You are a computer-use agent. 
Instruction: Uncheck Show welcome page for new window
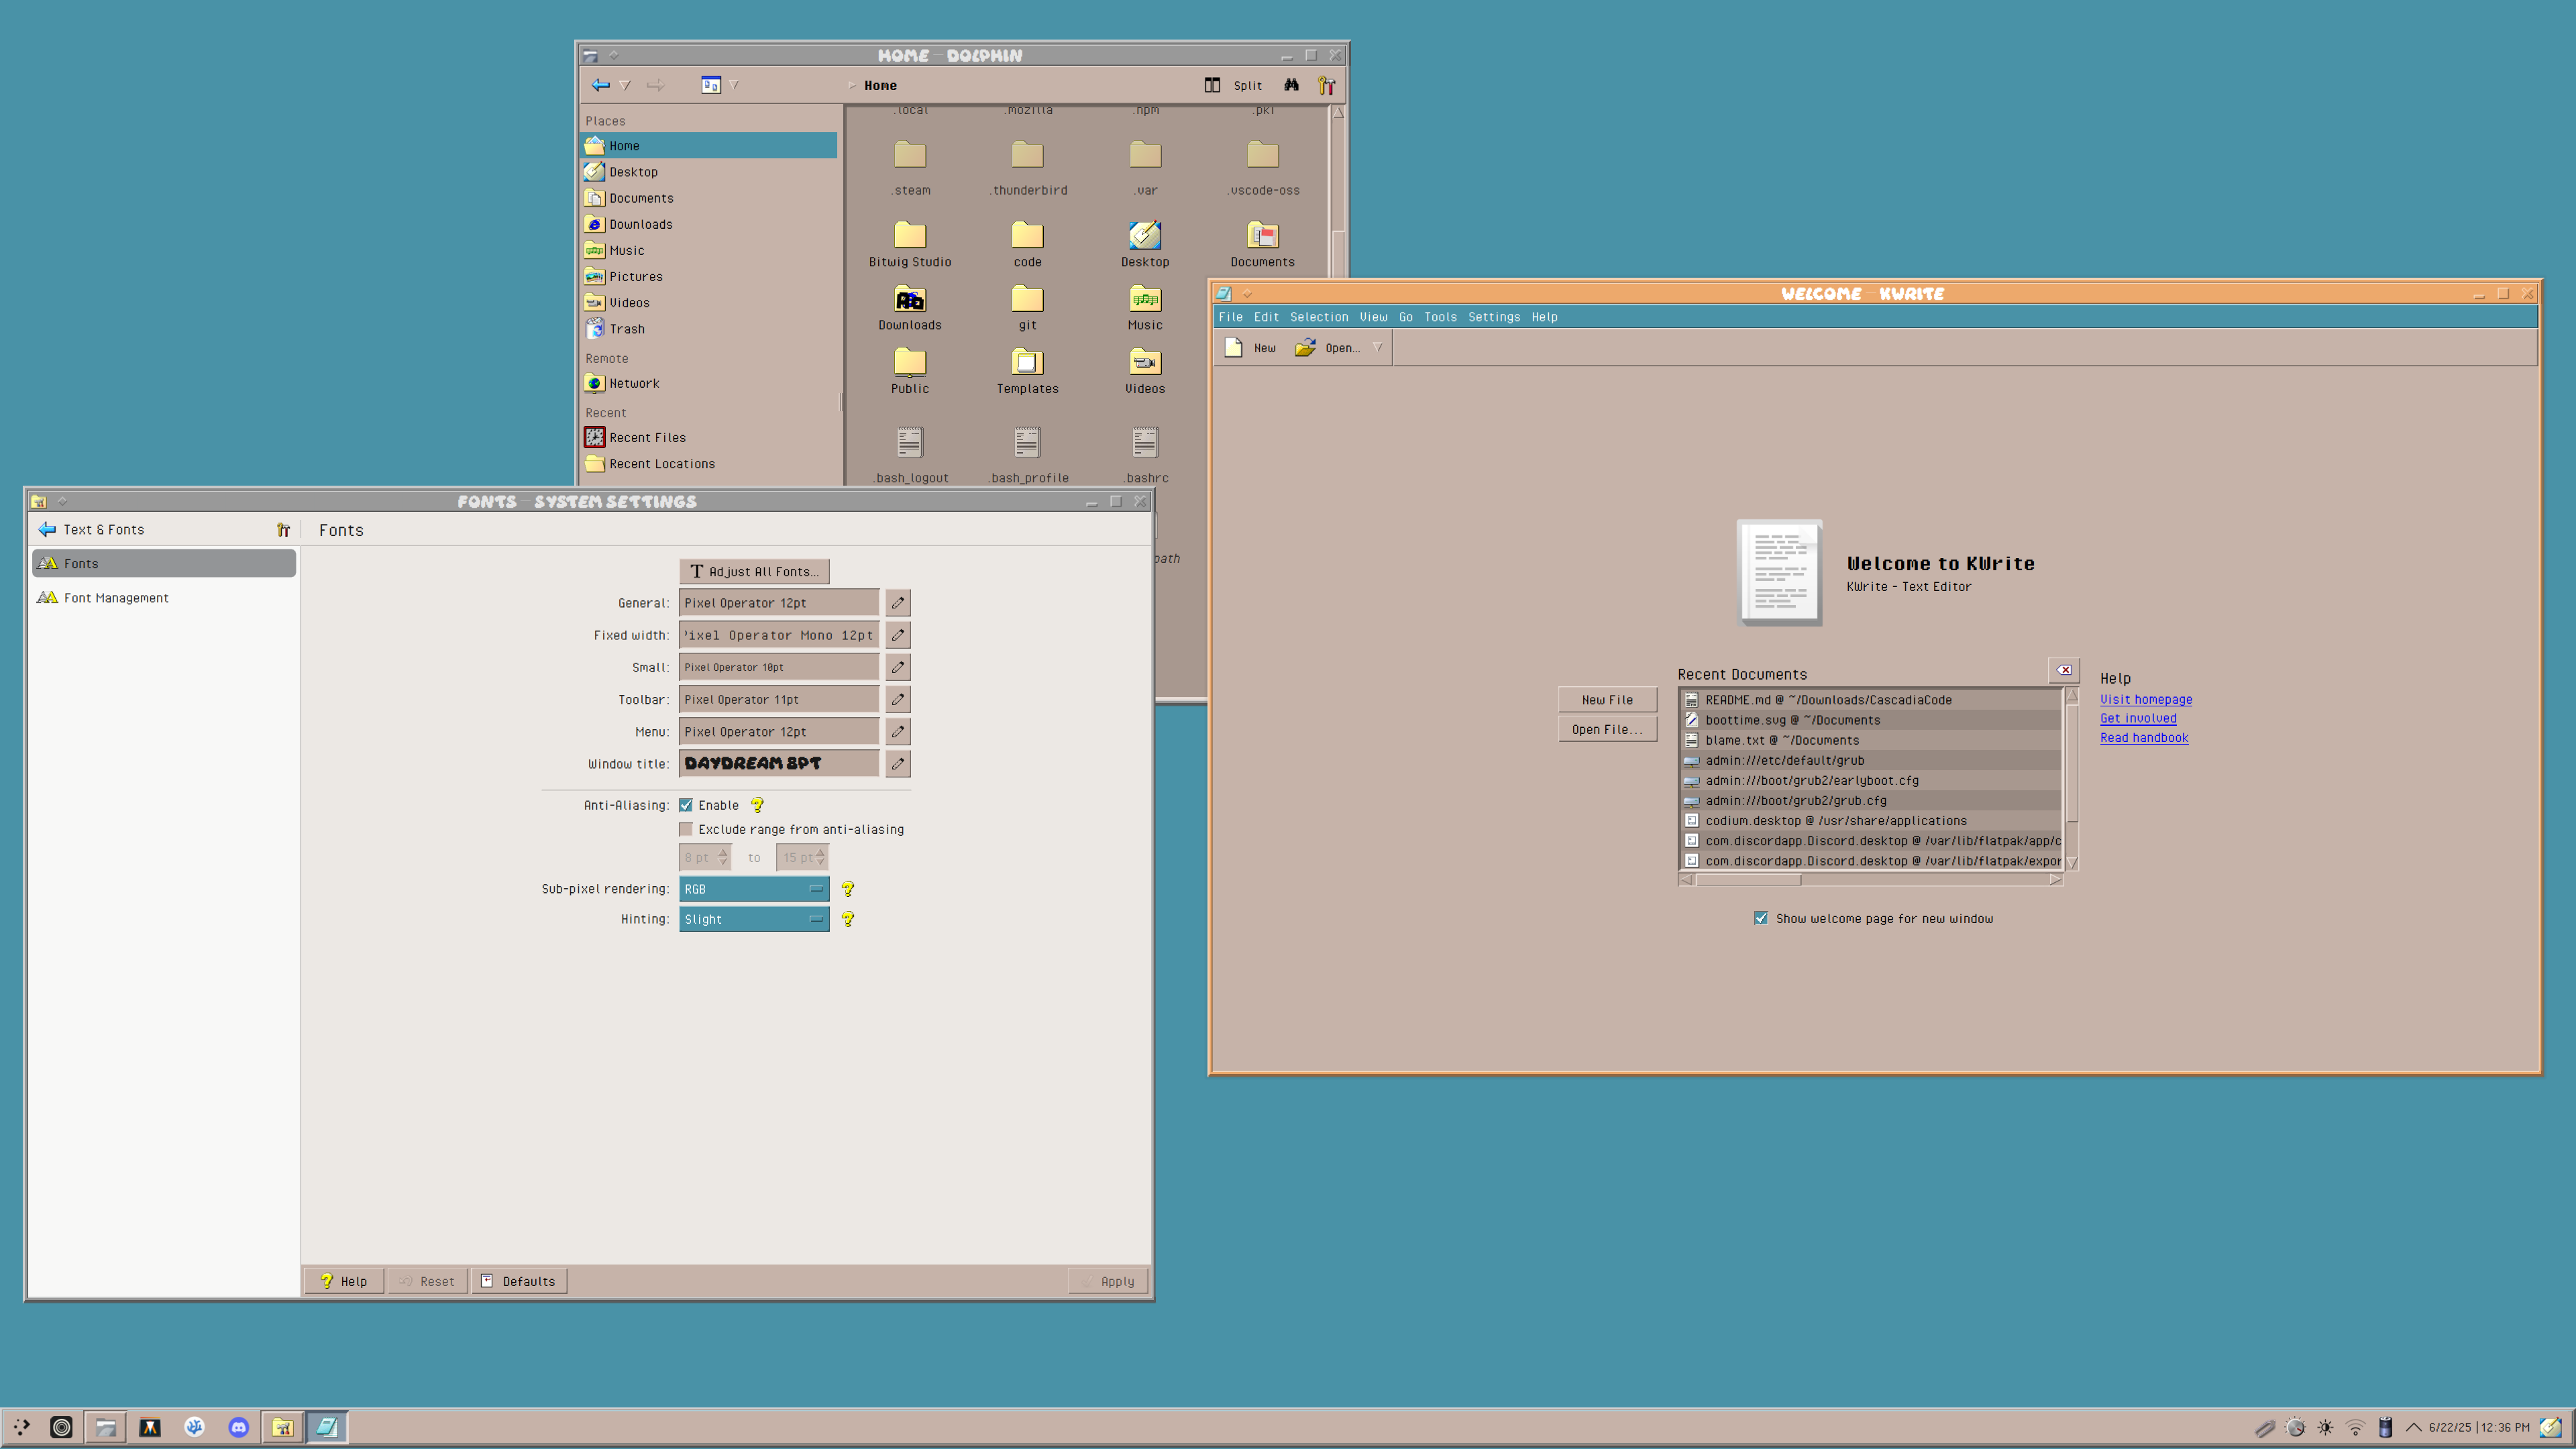coord(1761,918)
